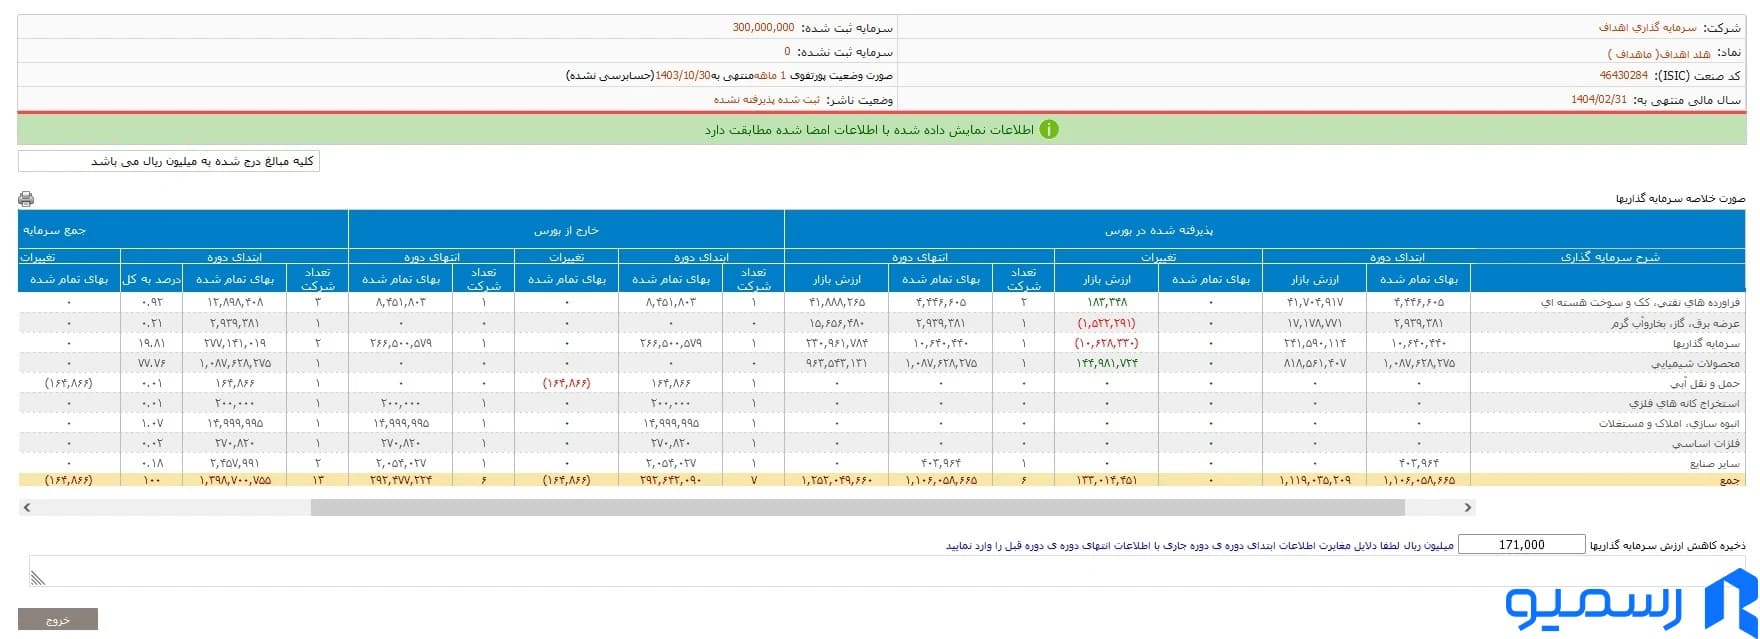1760x639 pixels.
Task: Click header خارج از بورس
Action: click(x=566, y=230)
